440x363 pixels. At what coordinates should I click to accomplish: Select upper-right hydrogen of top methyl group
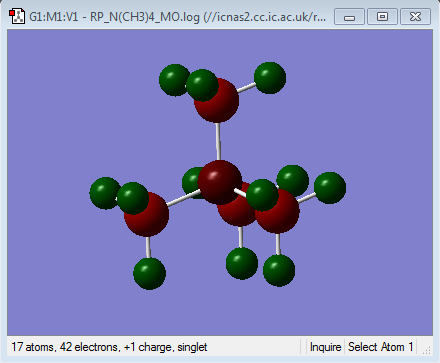pos(270,78)
